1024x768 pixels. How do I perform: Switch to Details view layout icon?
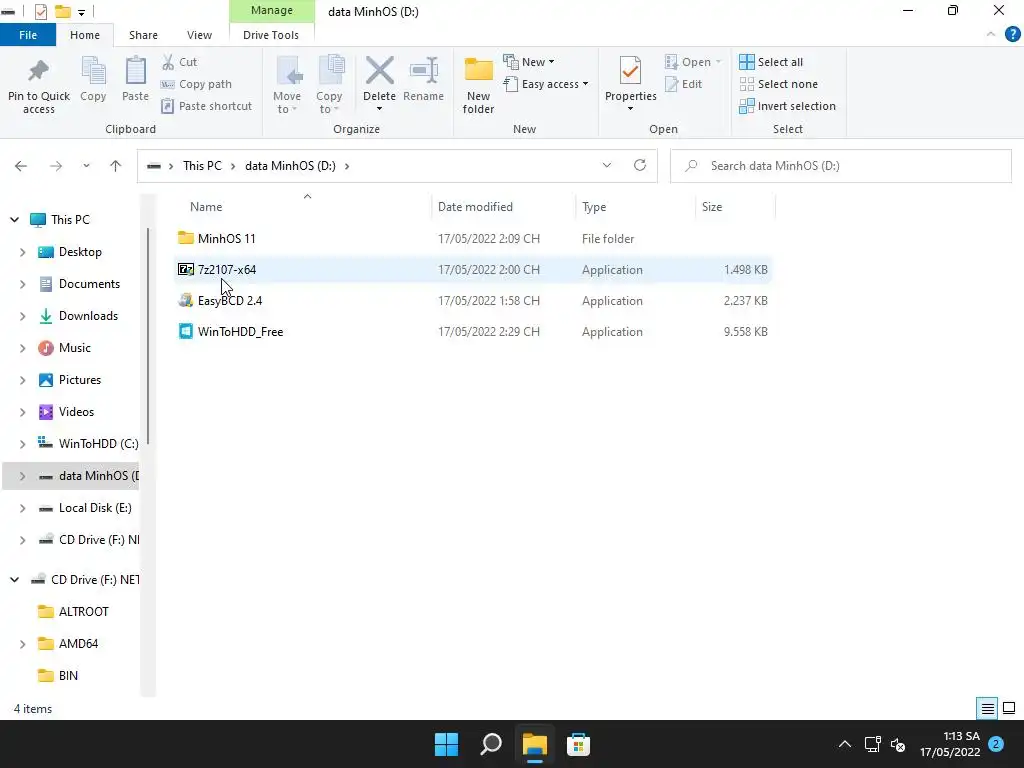click(x=987, y=709)
